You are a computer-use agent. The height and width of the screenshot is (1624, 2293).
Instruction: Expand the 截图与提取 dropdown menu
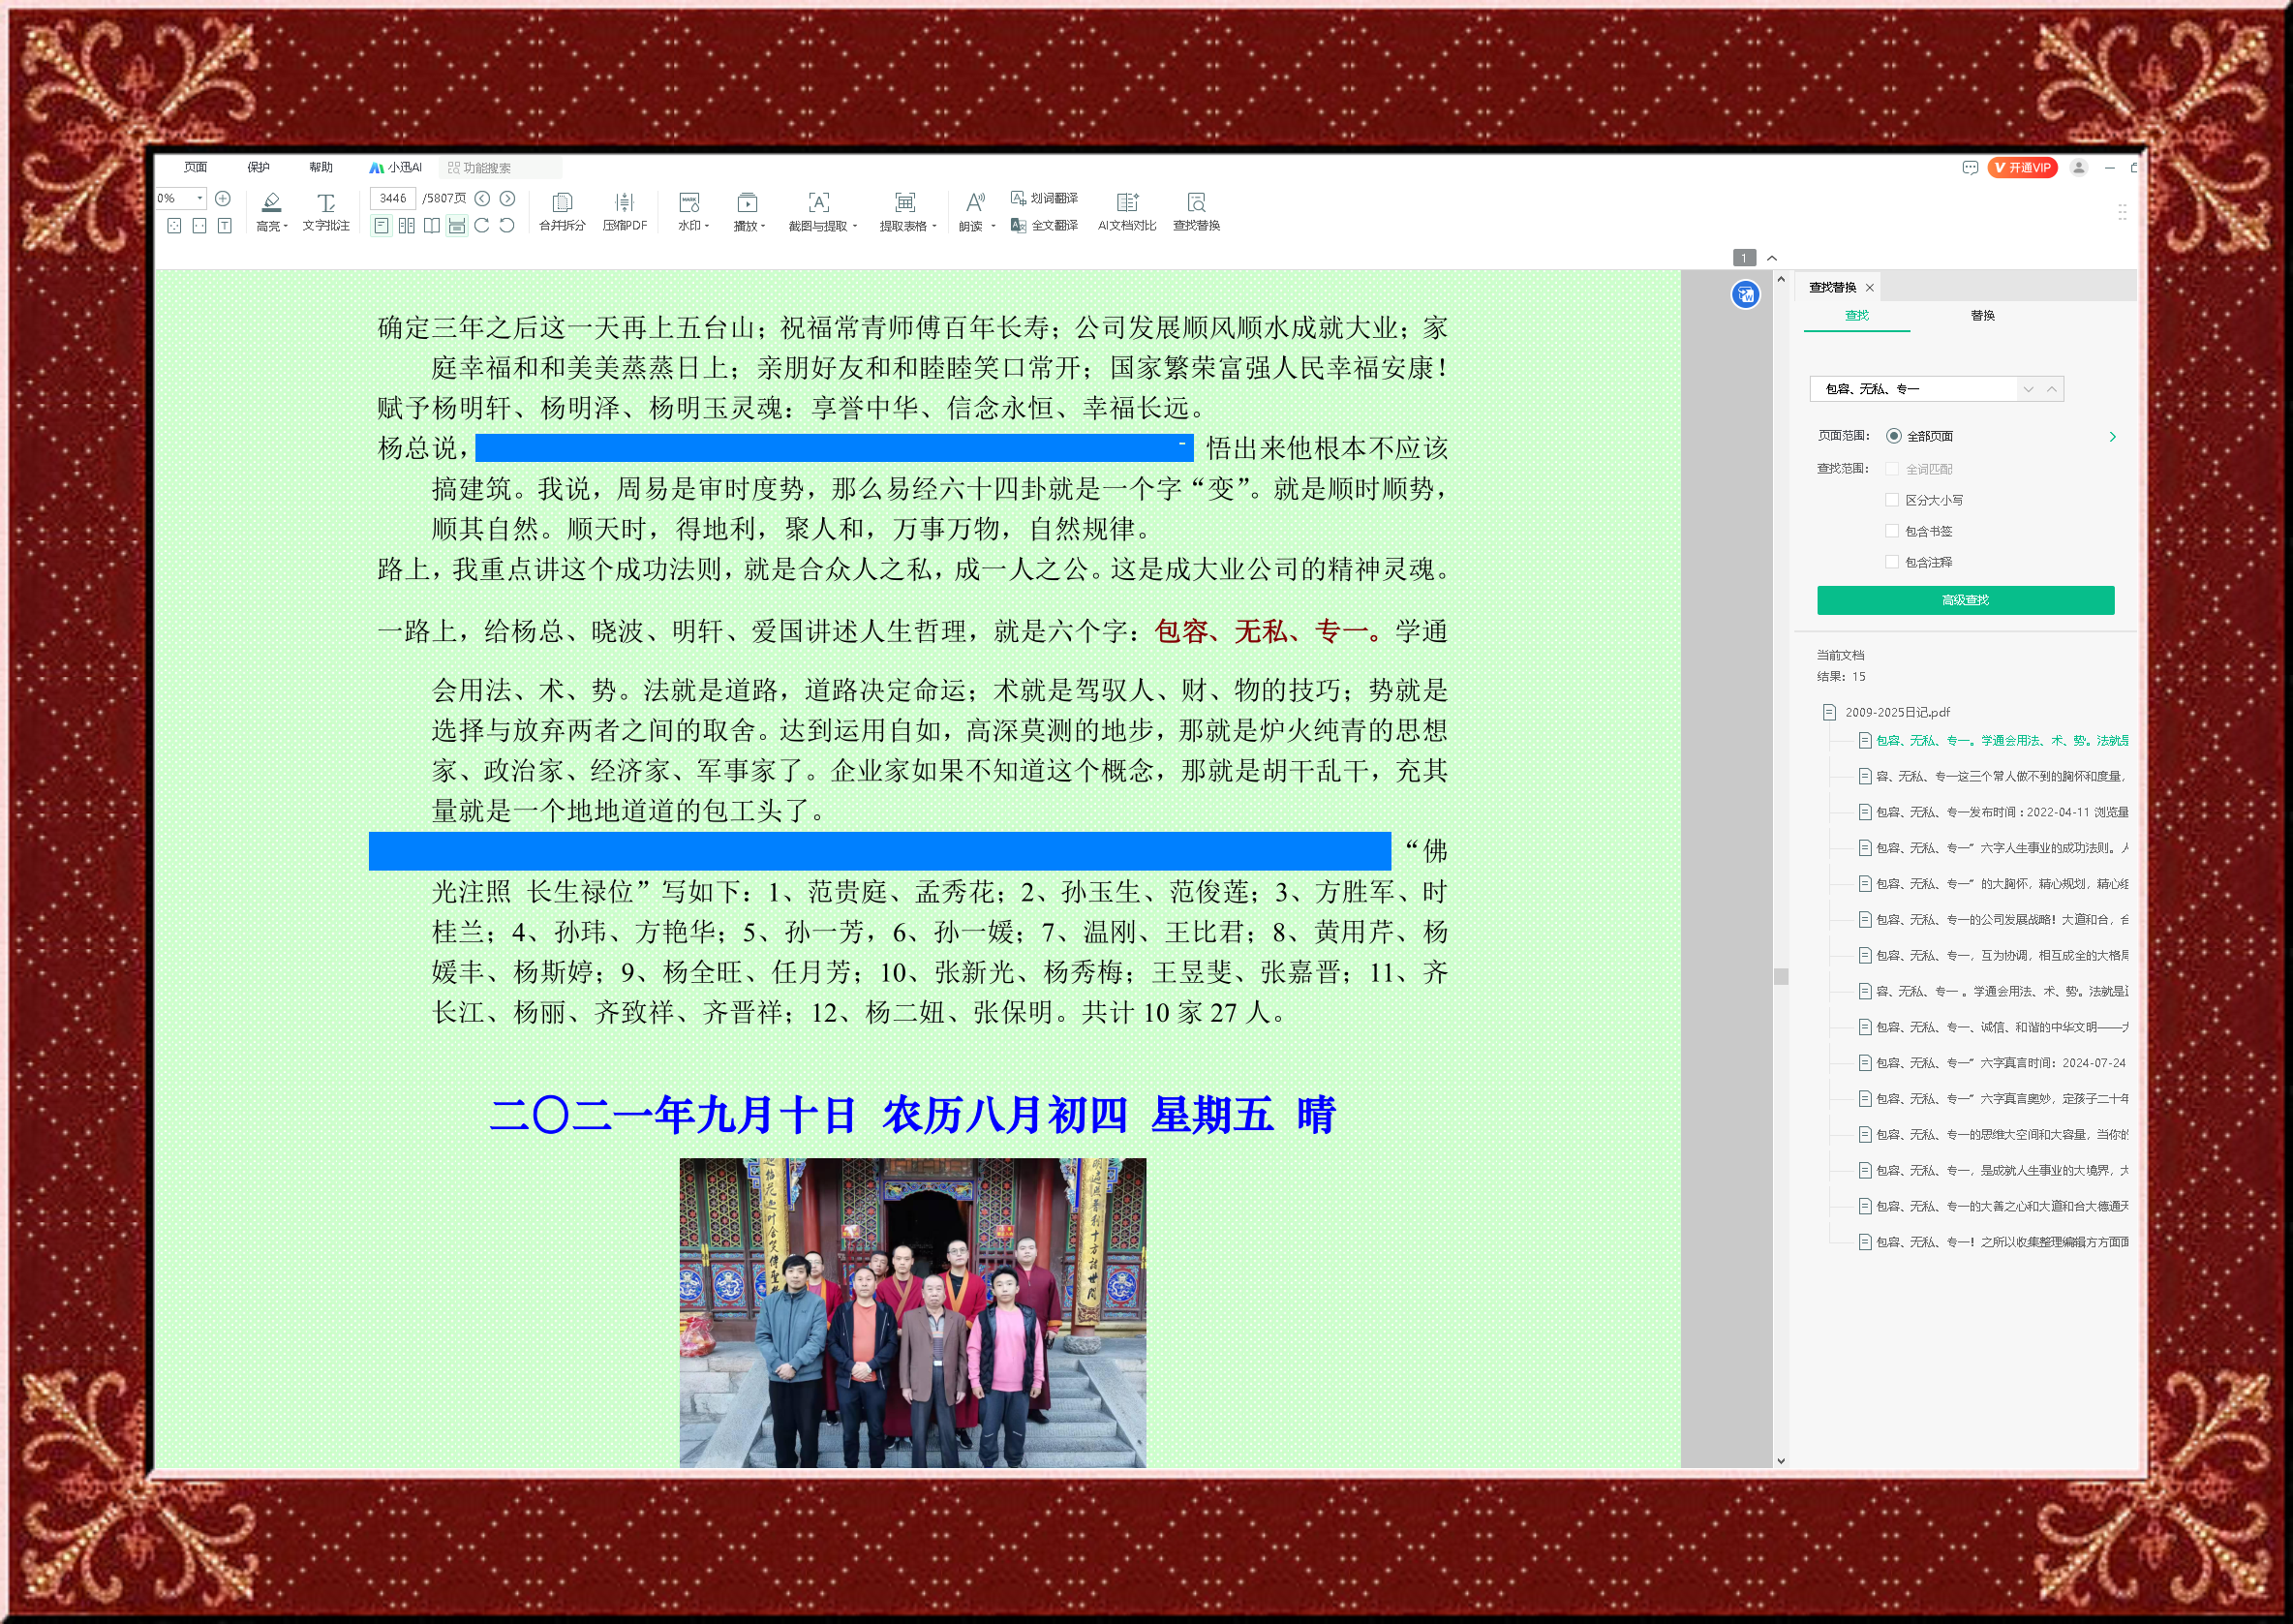(855, 226)
